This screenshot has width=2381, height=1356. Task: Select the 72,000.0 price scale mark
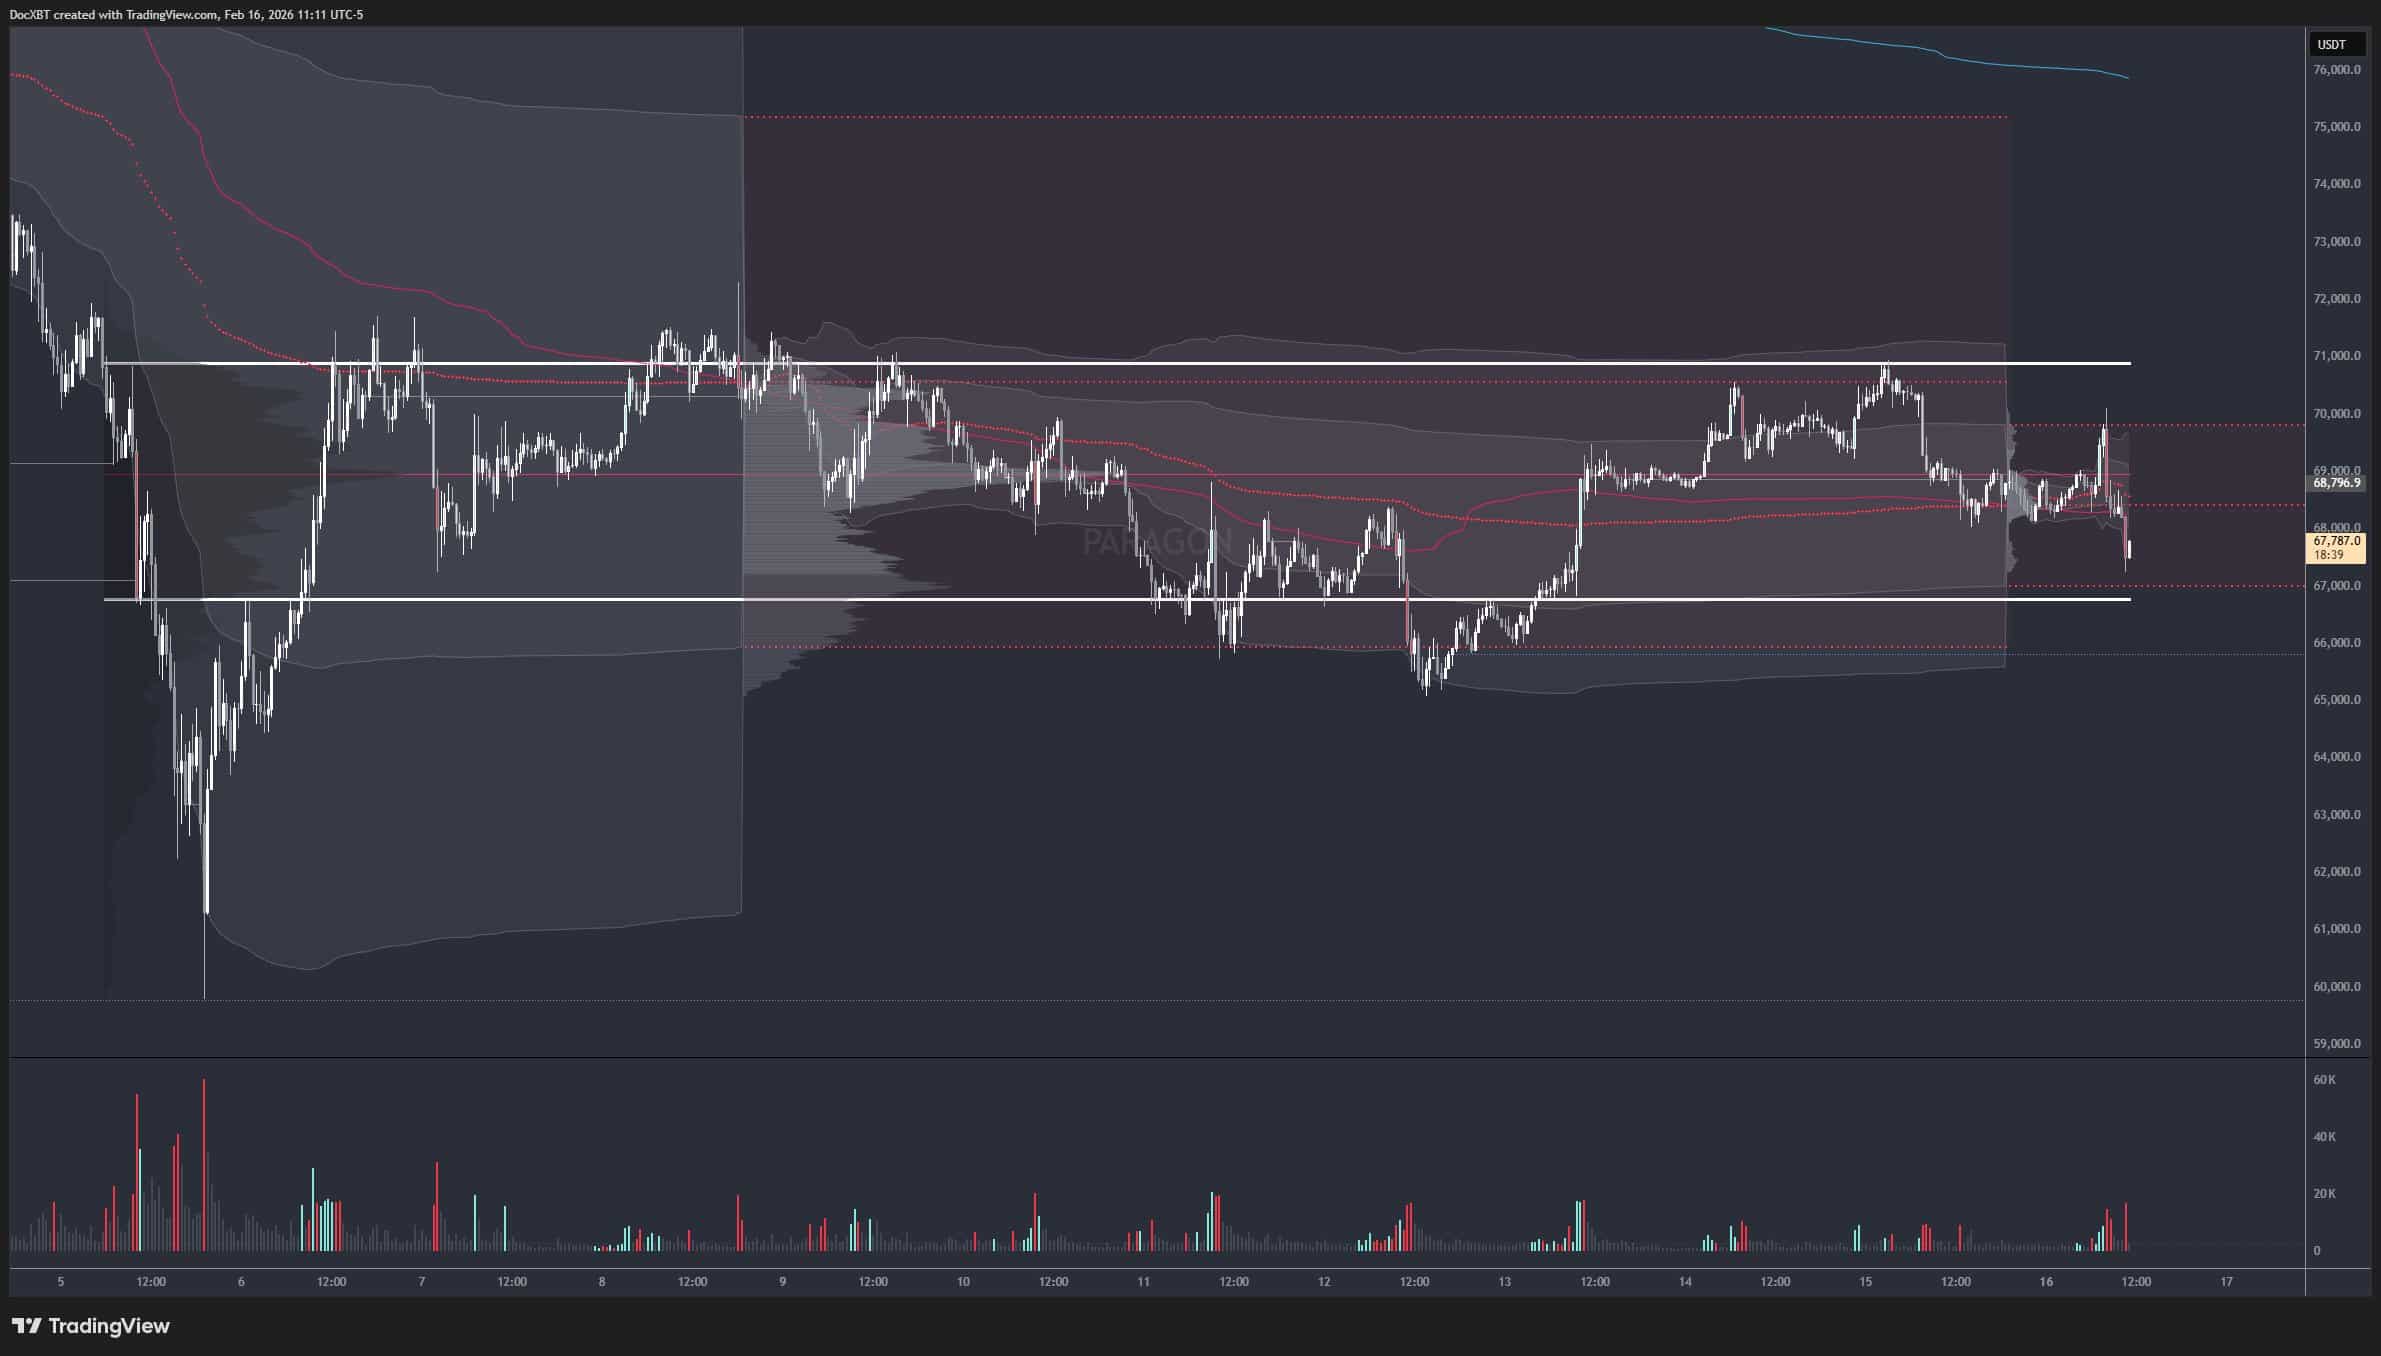2337,299
